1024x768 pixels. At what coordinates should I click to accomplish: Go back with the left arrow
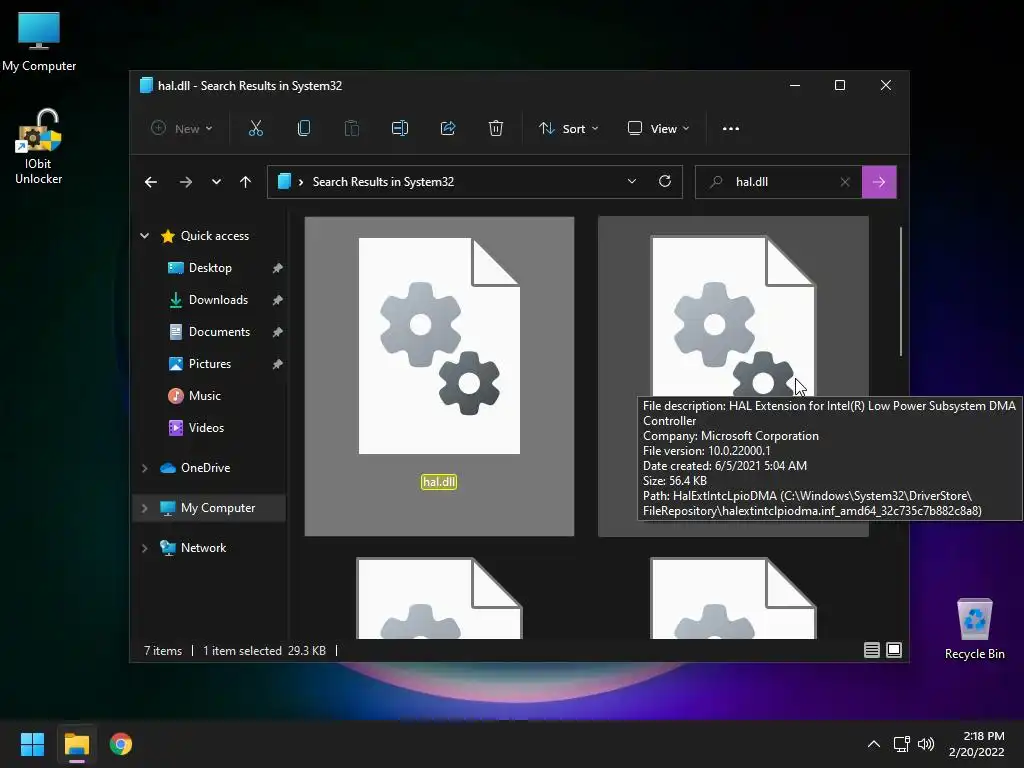click(x=151, y=182)
